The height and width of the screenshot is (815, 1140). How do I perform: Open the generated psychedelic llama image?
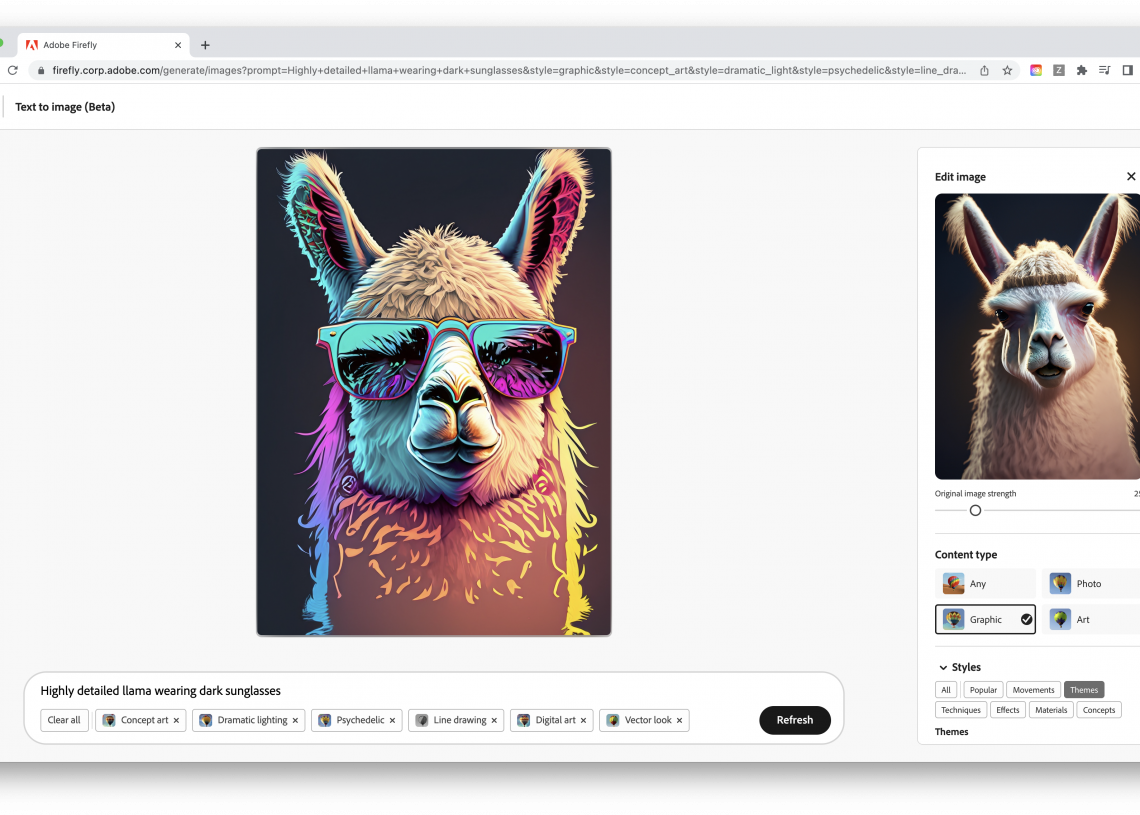(x=434, y=392)
